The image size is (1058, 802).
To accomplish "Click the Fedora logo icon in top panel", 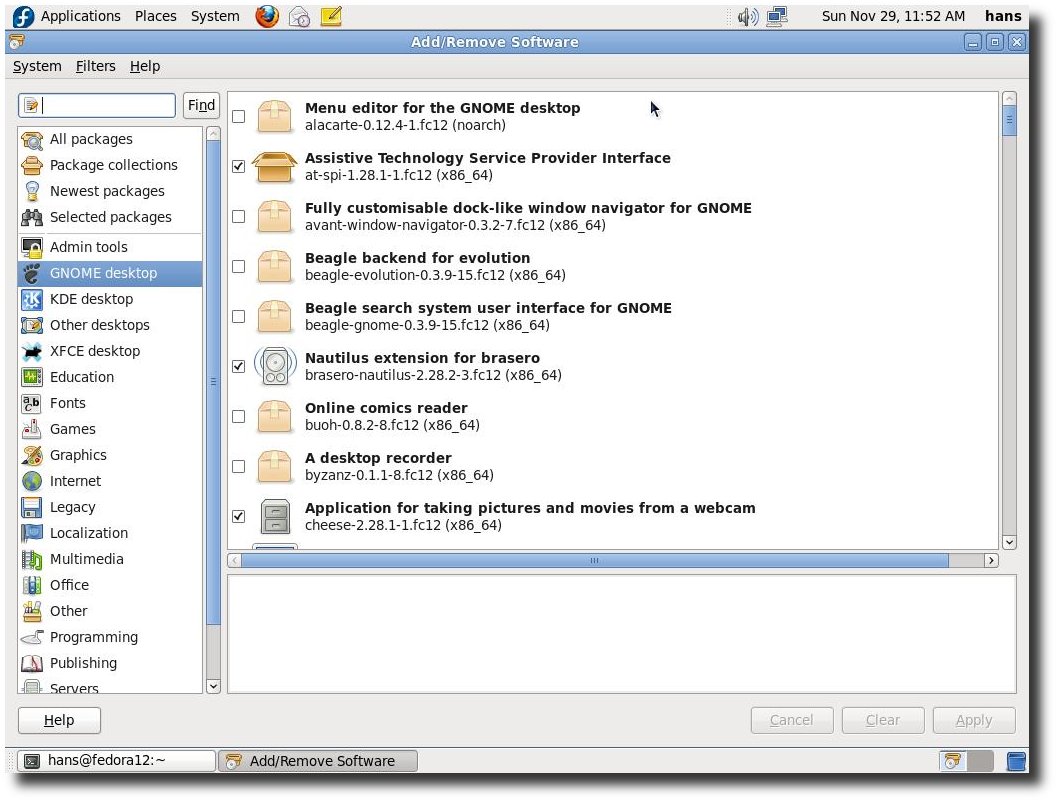I will pyautogui.click(x=23, y=16).
